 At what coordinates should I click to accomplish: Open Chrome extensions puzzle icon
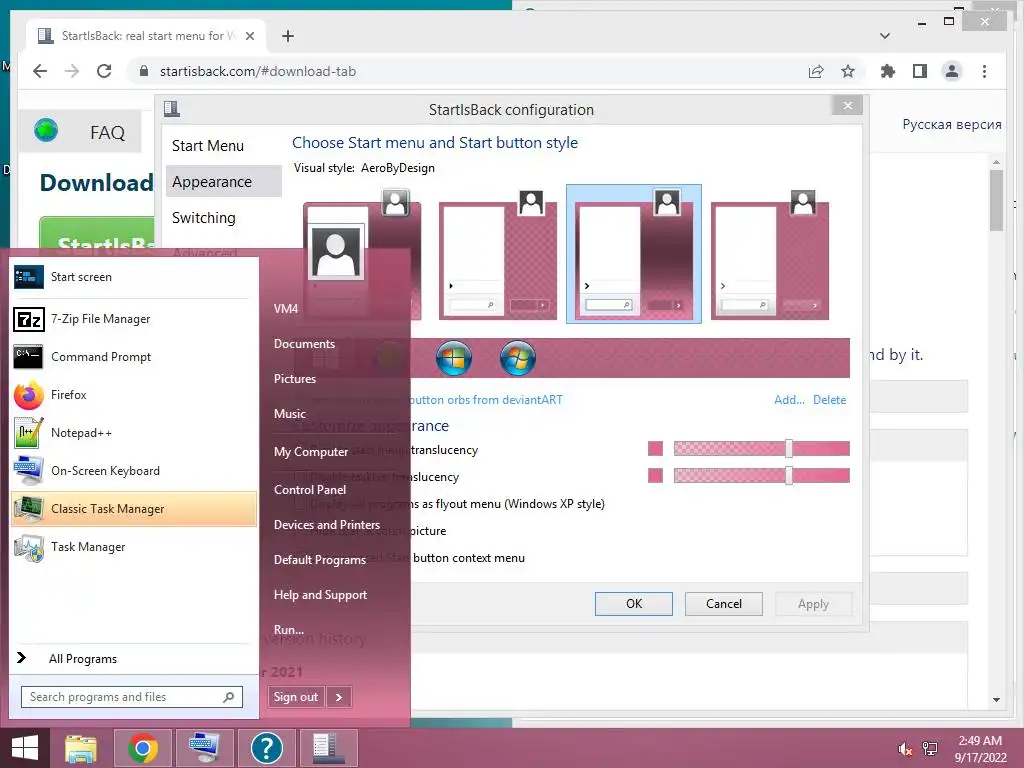888,71
